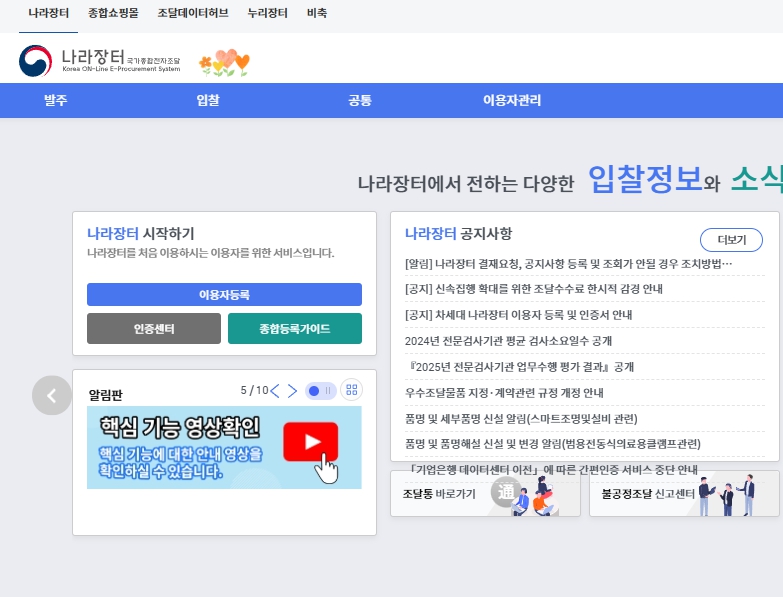This screenshot has width=783, height=597.
Task: Open notice 차세대 나라장터 이용자 등록 및 인증서 안내
Action: point(518,315)
